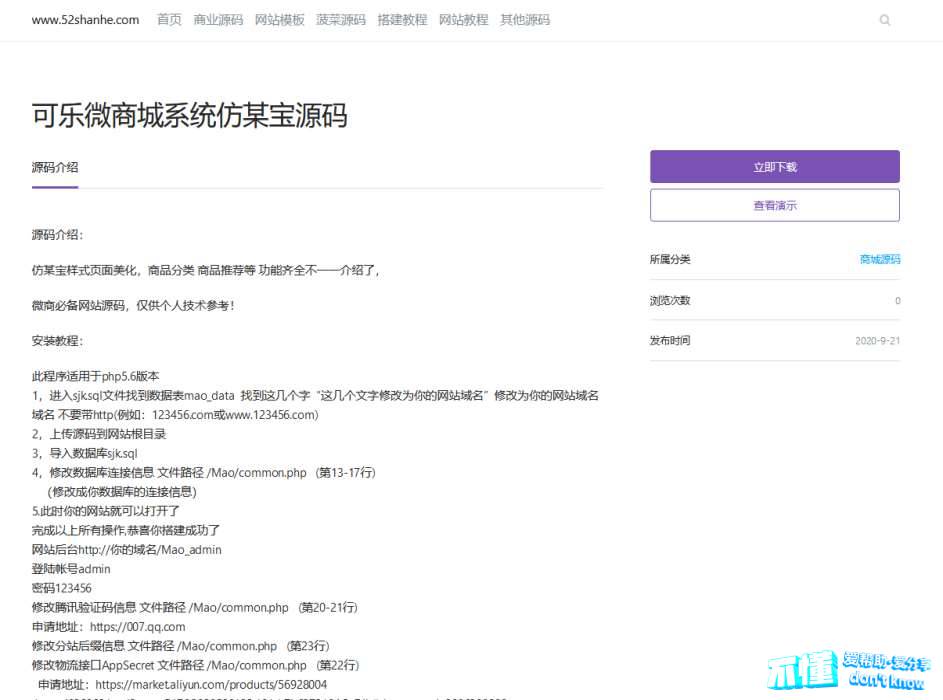Open the 商城源码 category link
Viewport: 943px width, 700px height.
879,259
